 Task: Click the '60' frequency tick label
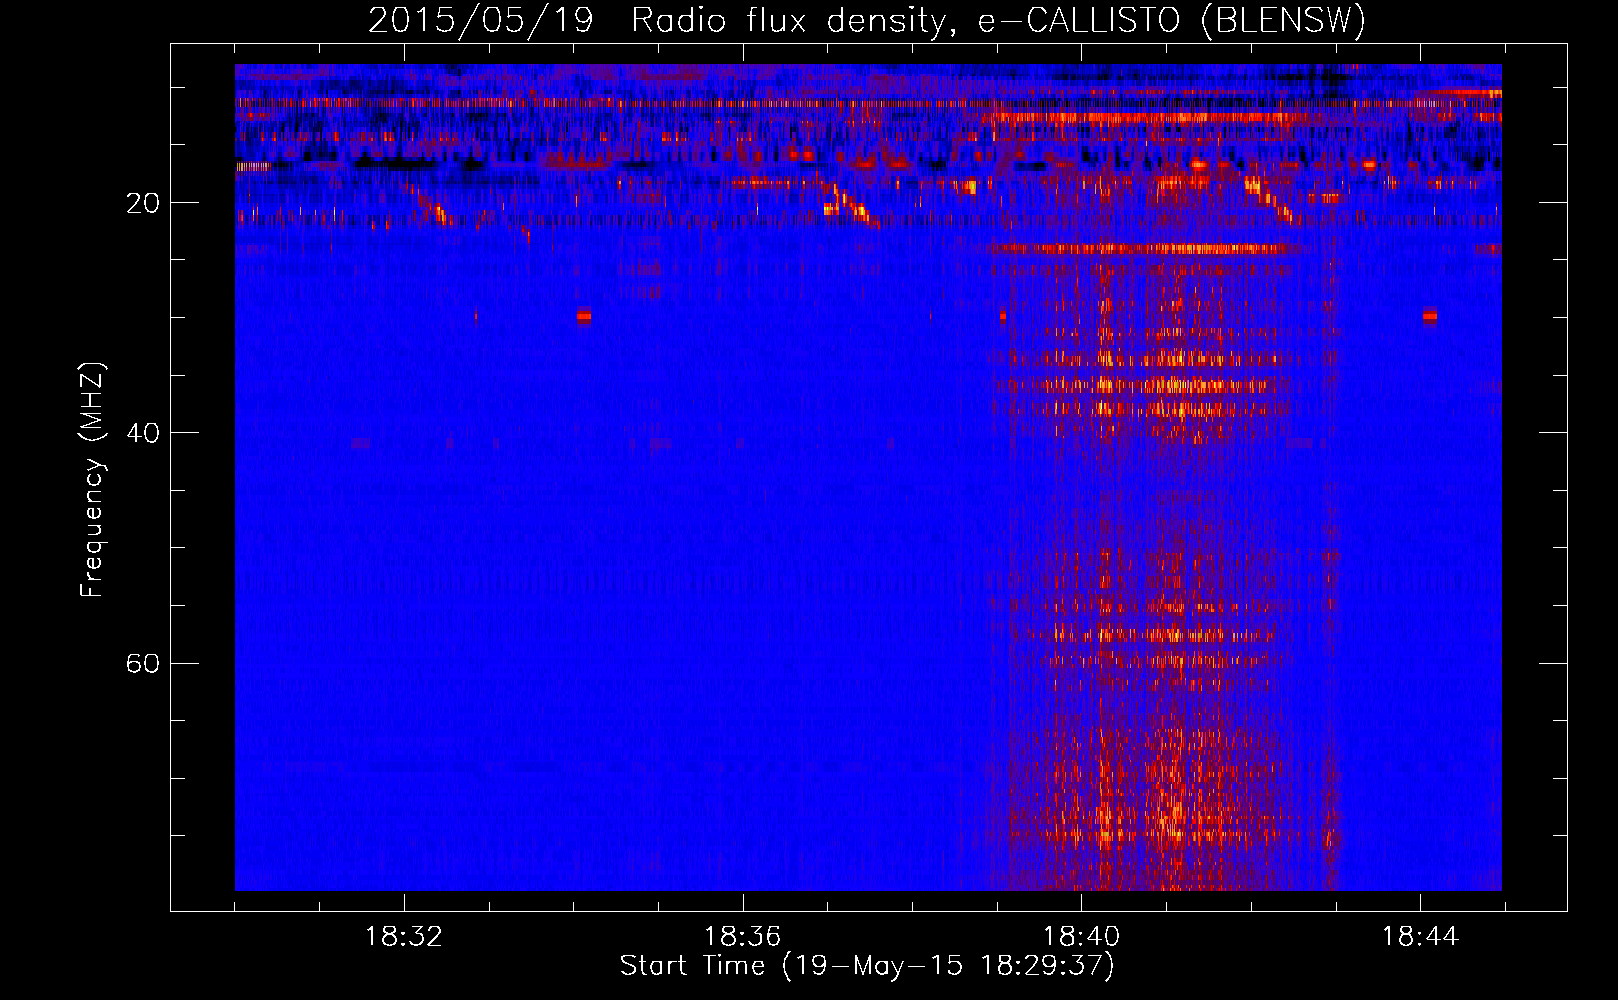[142, 664]
